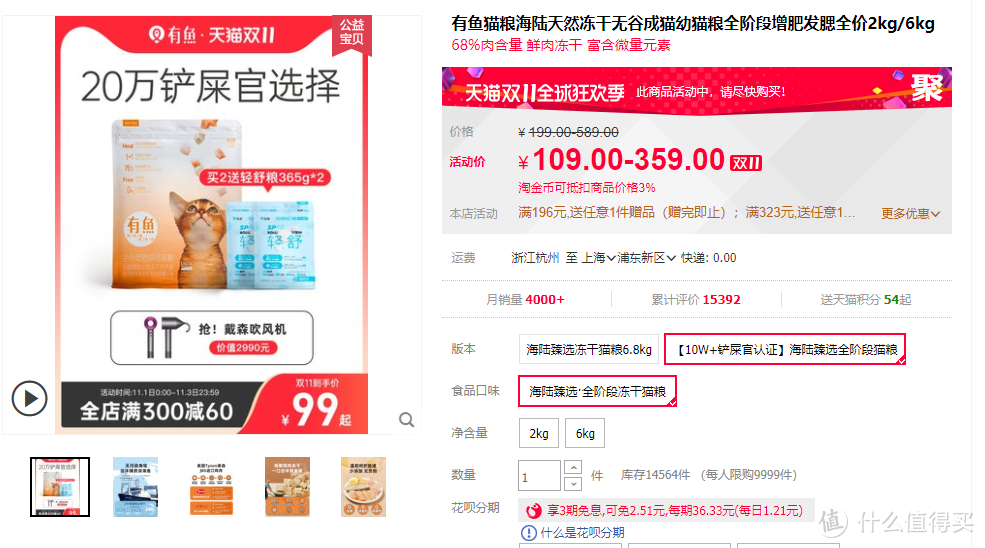
Task: Select the fishing boat thumbnail image
Action: coord(136,487)
